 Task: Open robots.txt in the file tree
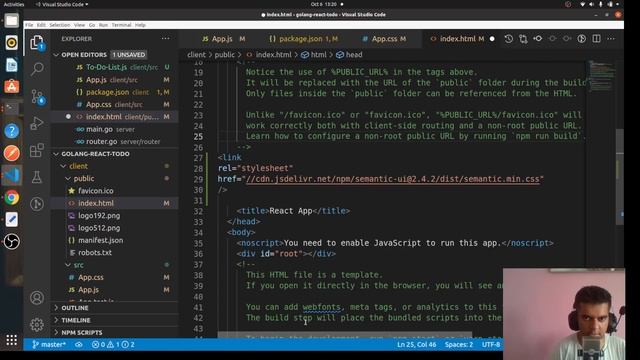click(x=114, y=253)
